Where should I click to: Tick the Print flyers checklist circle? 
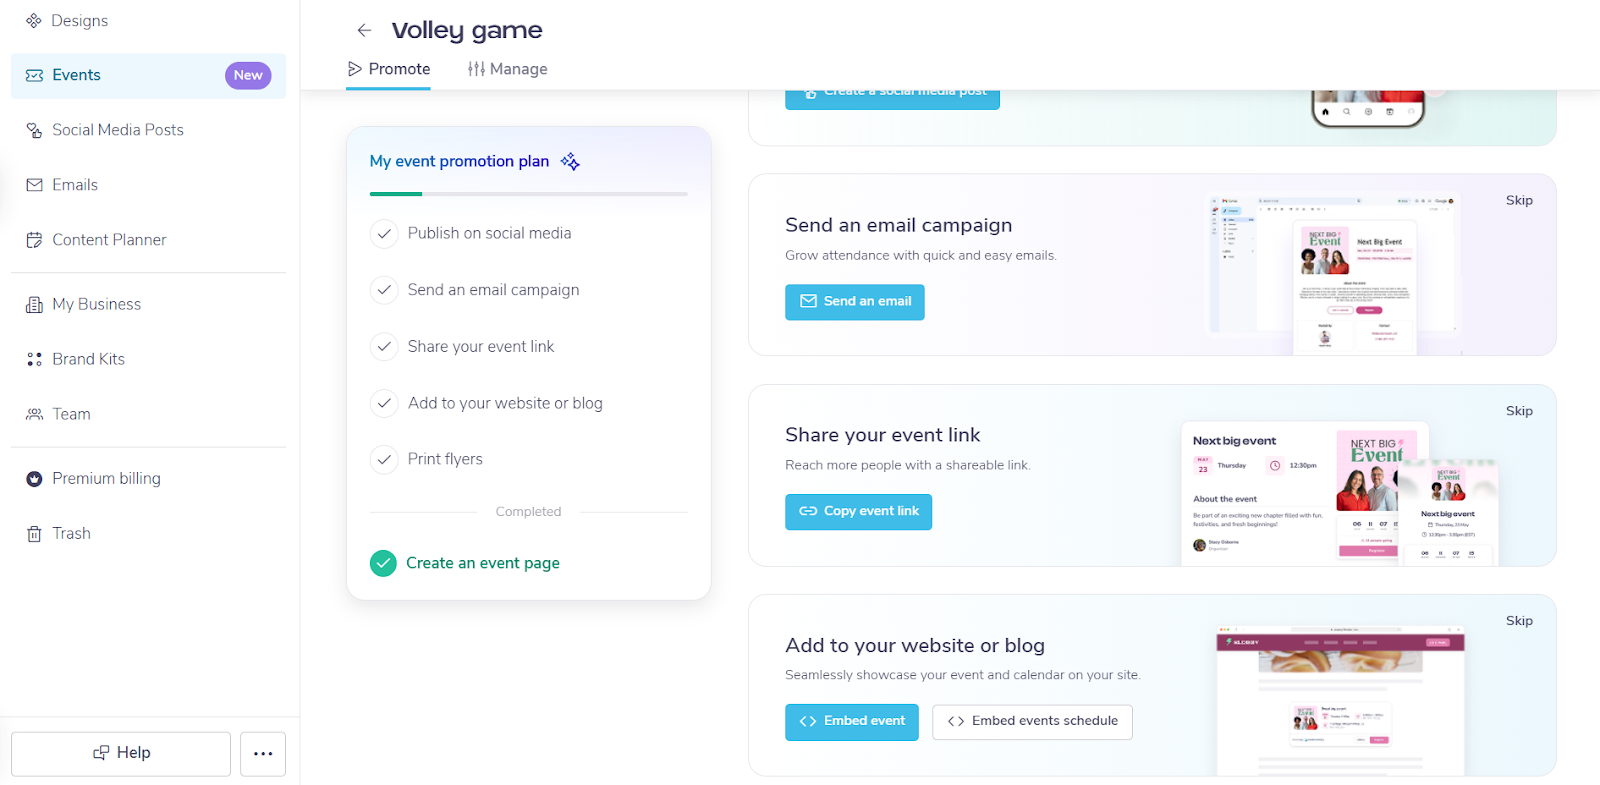click(x=384, y=460)
